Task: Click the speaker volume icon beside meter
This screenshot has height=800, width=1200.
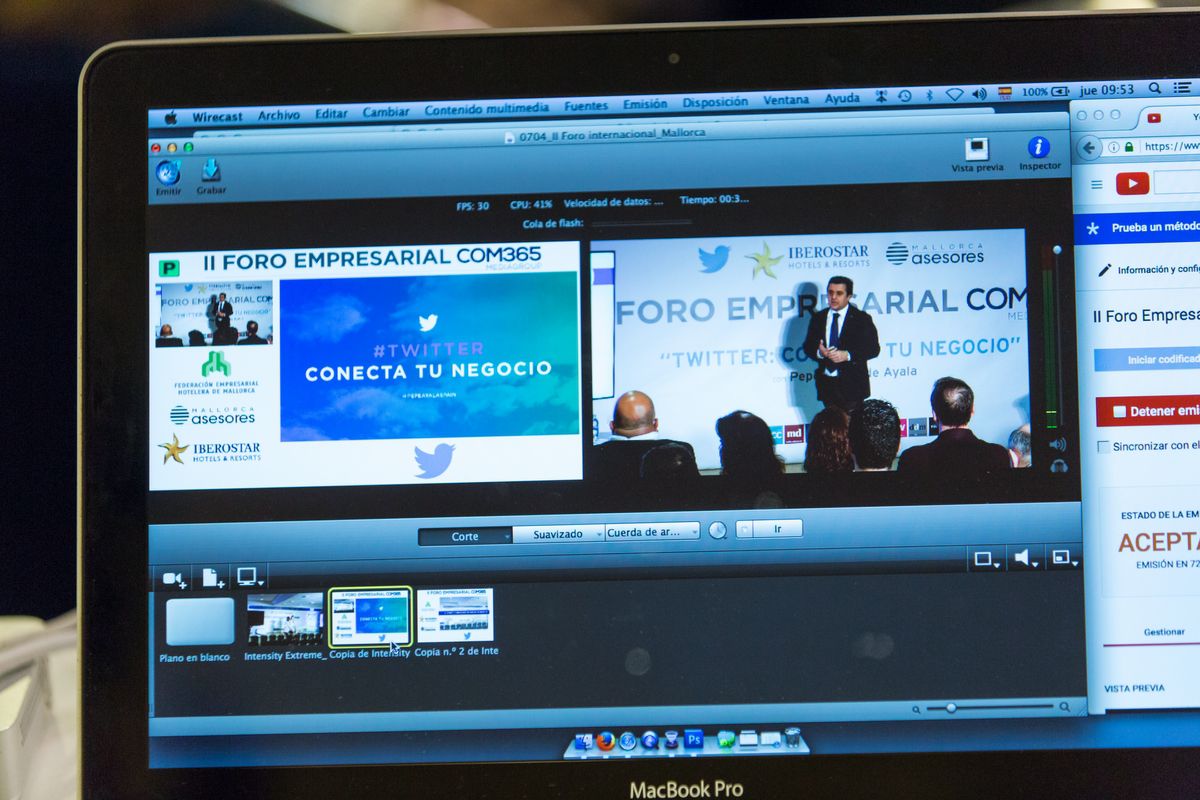Action: (1057, 444)
